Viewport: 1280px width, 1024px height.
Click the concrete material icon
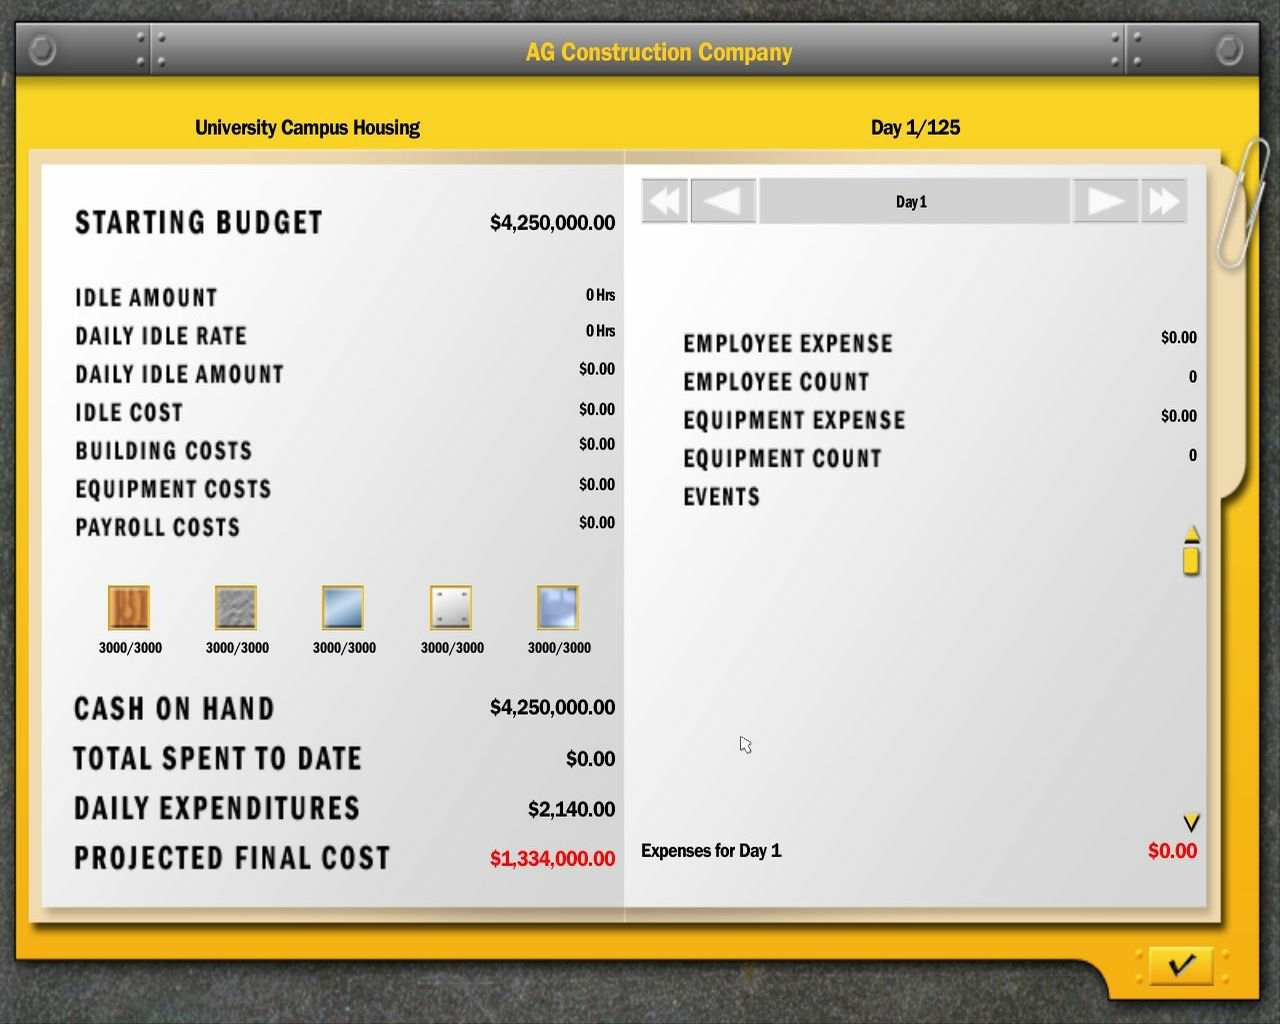[236, 607]
